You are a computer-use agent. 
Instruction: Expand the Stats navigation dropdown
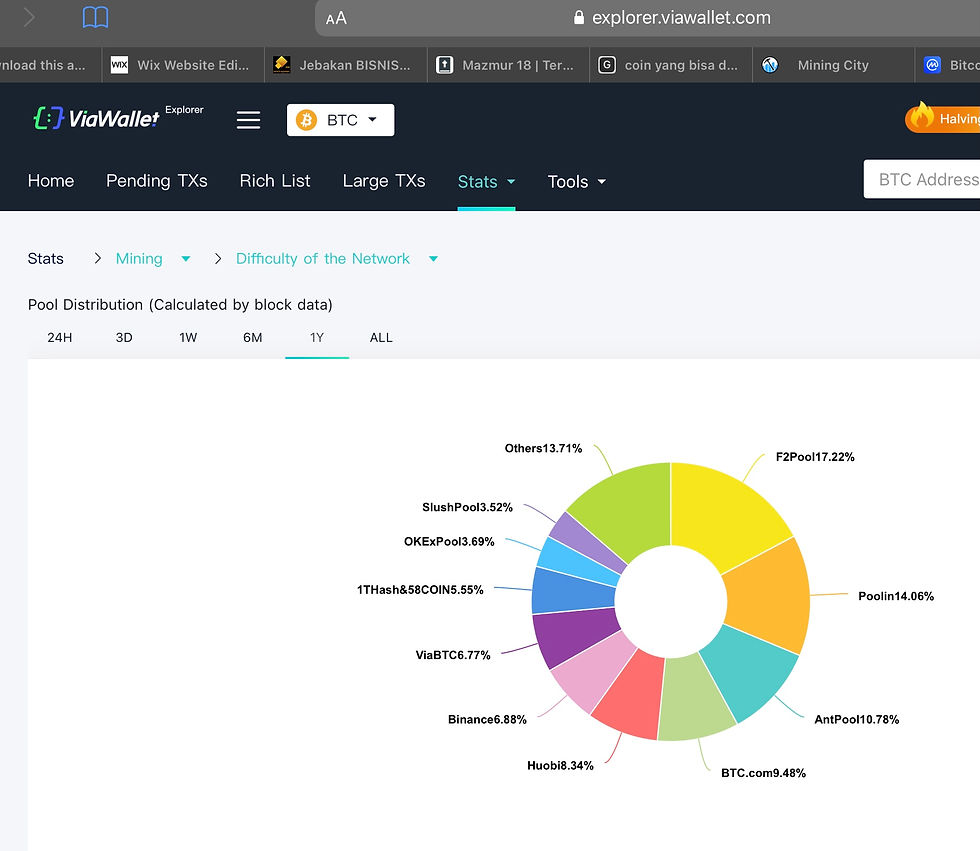[486, 182]
